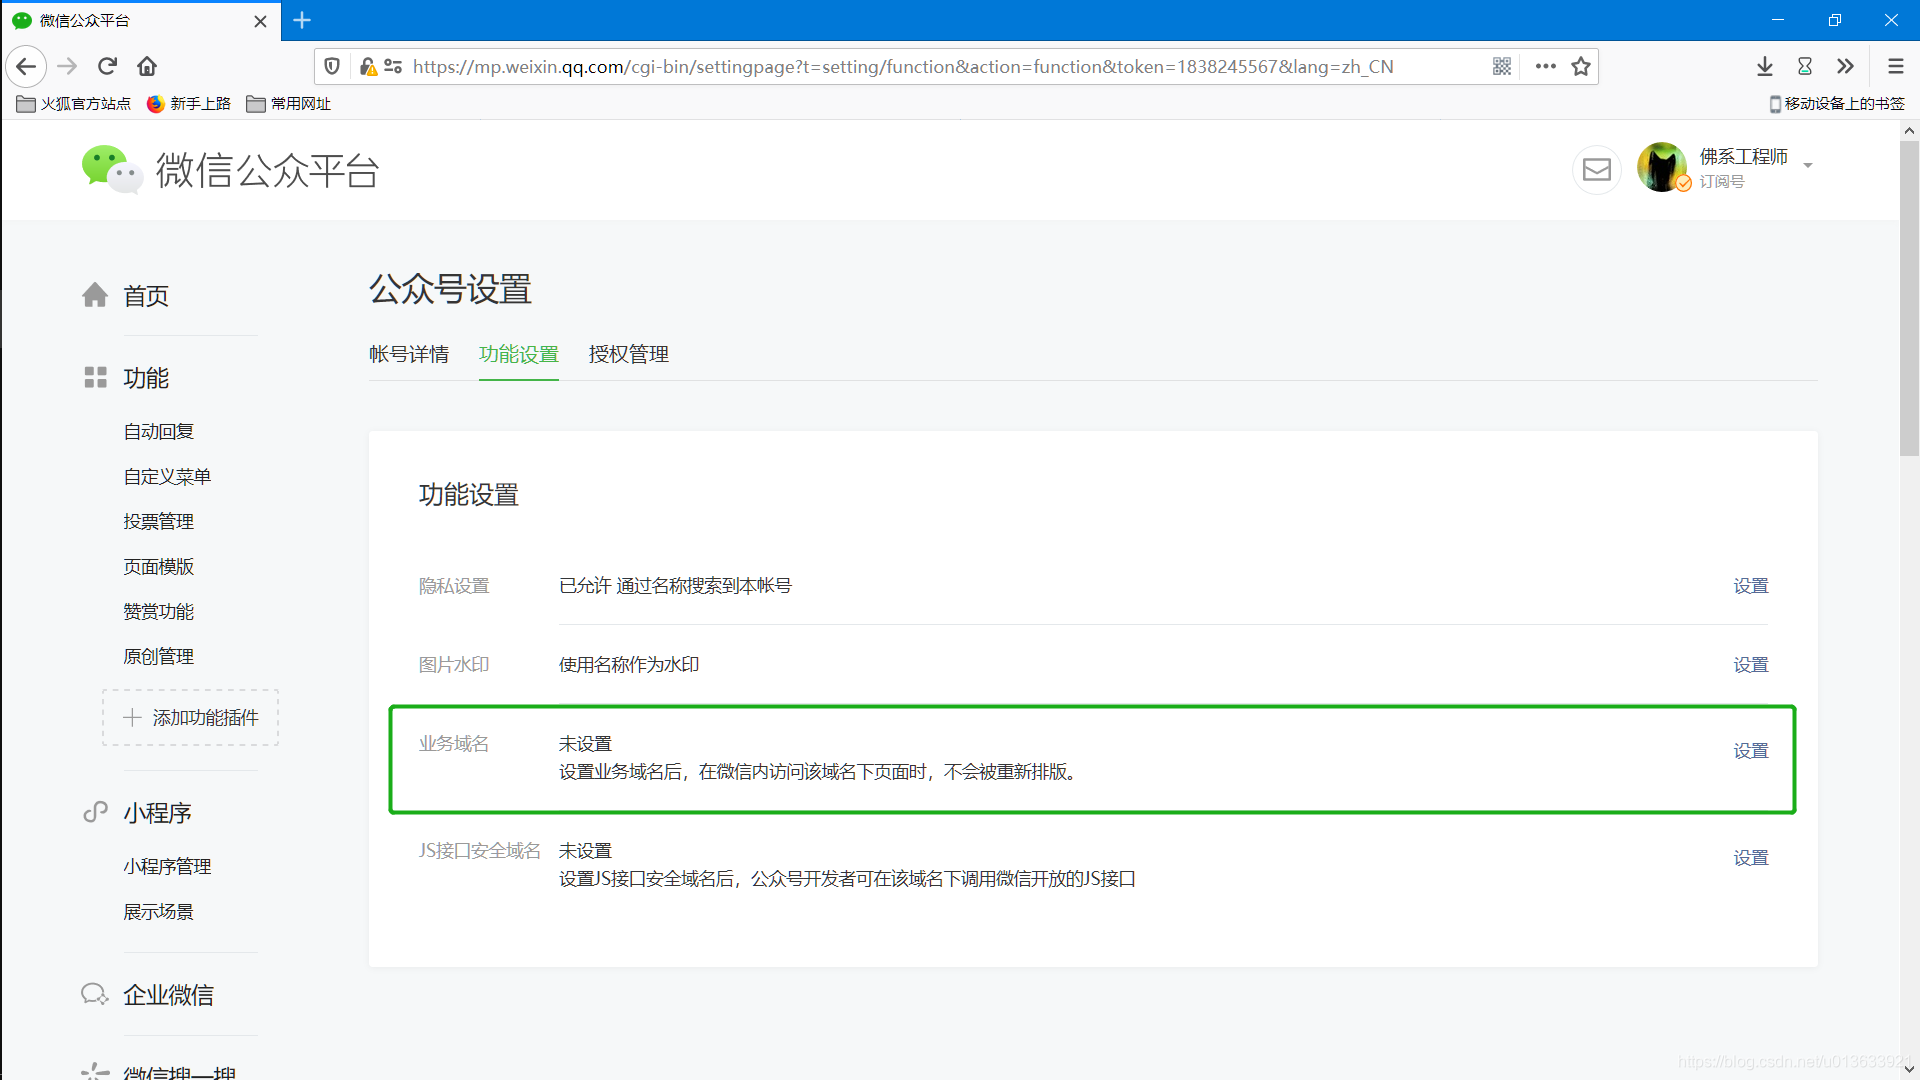The height and width of the screenshot is (1080, 1920).
Task: Open 自定义菜单 in the sidebar
Action: pyautogui.click(x=167, y=476)
